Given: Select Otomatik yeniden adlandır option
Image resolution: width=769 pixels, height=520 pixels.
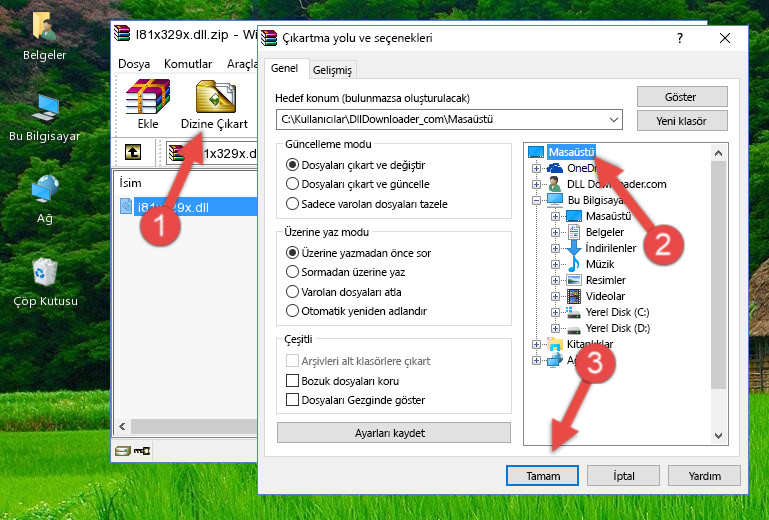Looking at the screenshot, I should click(292, 311).
